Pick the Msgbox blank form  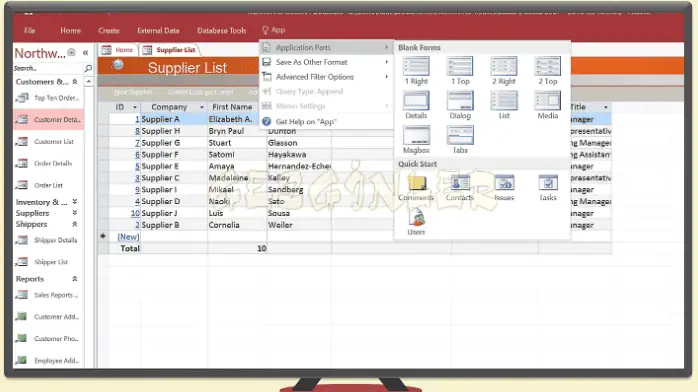click(x=416, y=140)
